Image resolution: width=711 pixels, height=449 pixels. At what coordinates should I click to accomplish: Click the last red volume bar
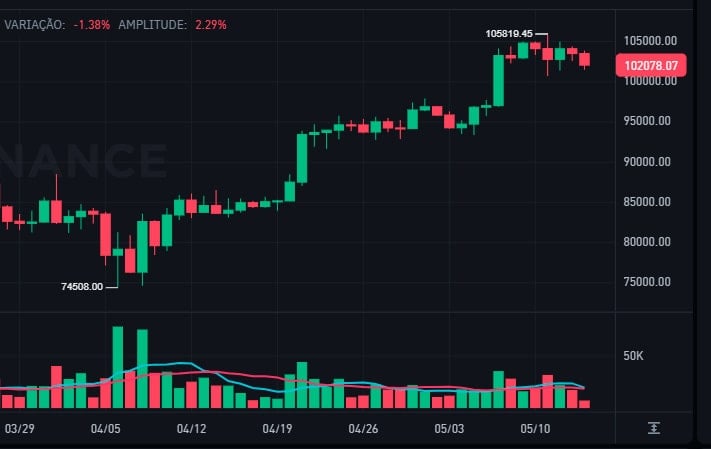(585, 404)
